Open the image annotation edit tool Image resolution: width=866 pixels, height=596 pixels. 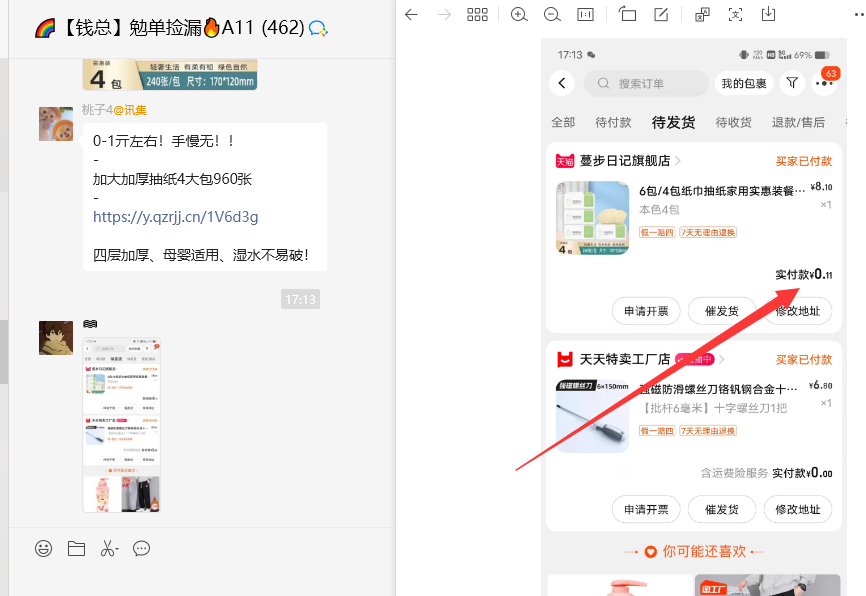662,15
